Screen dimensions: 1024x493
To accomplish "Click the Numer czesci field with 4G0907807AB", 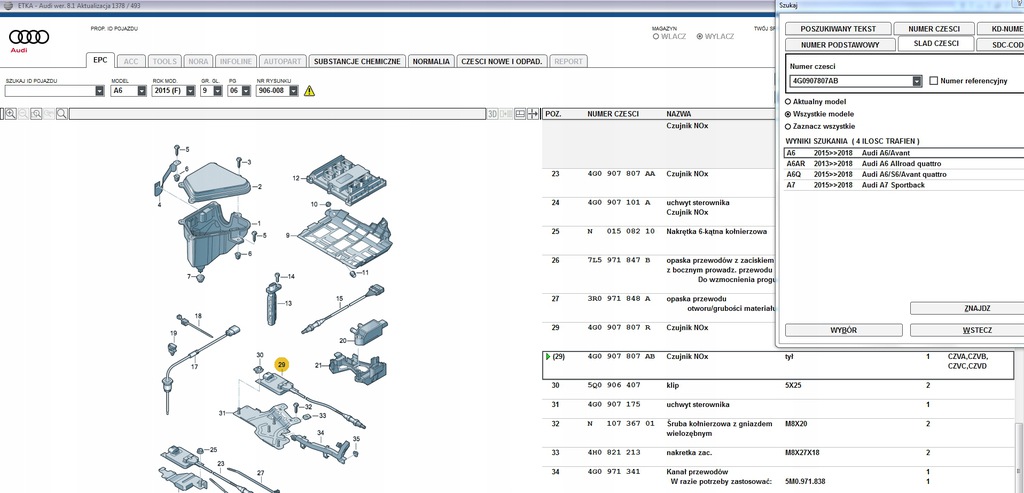I will click(x=850, y=81).
